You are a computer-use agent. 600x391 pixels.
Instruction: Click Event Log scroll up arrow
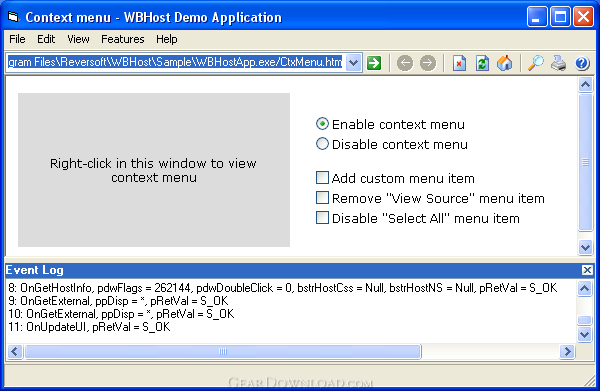584,288
